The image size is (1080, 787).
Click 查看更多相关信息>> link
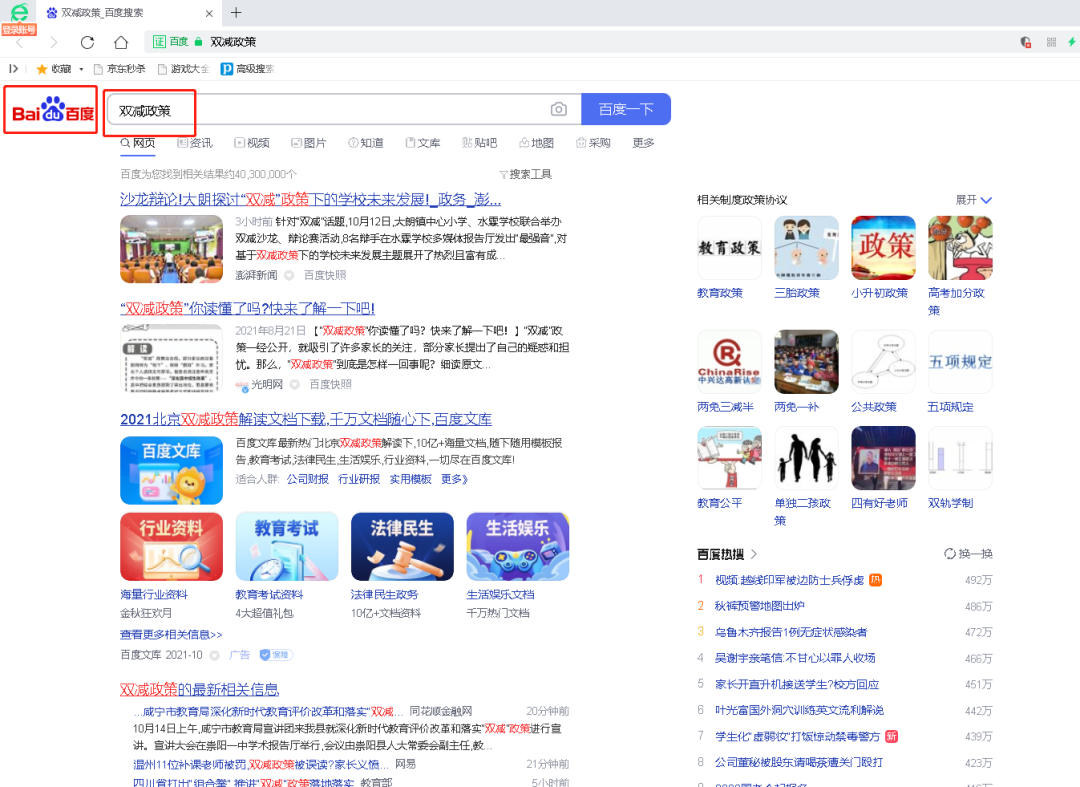171,635
